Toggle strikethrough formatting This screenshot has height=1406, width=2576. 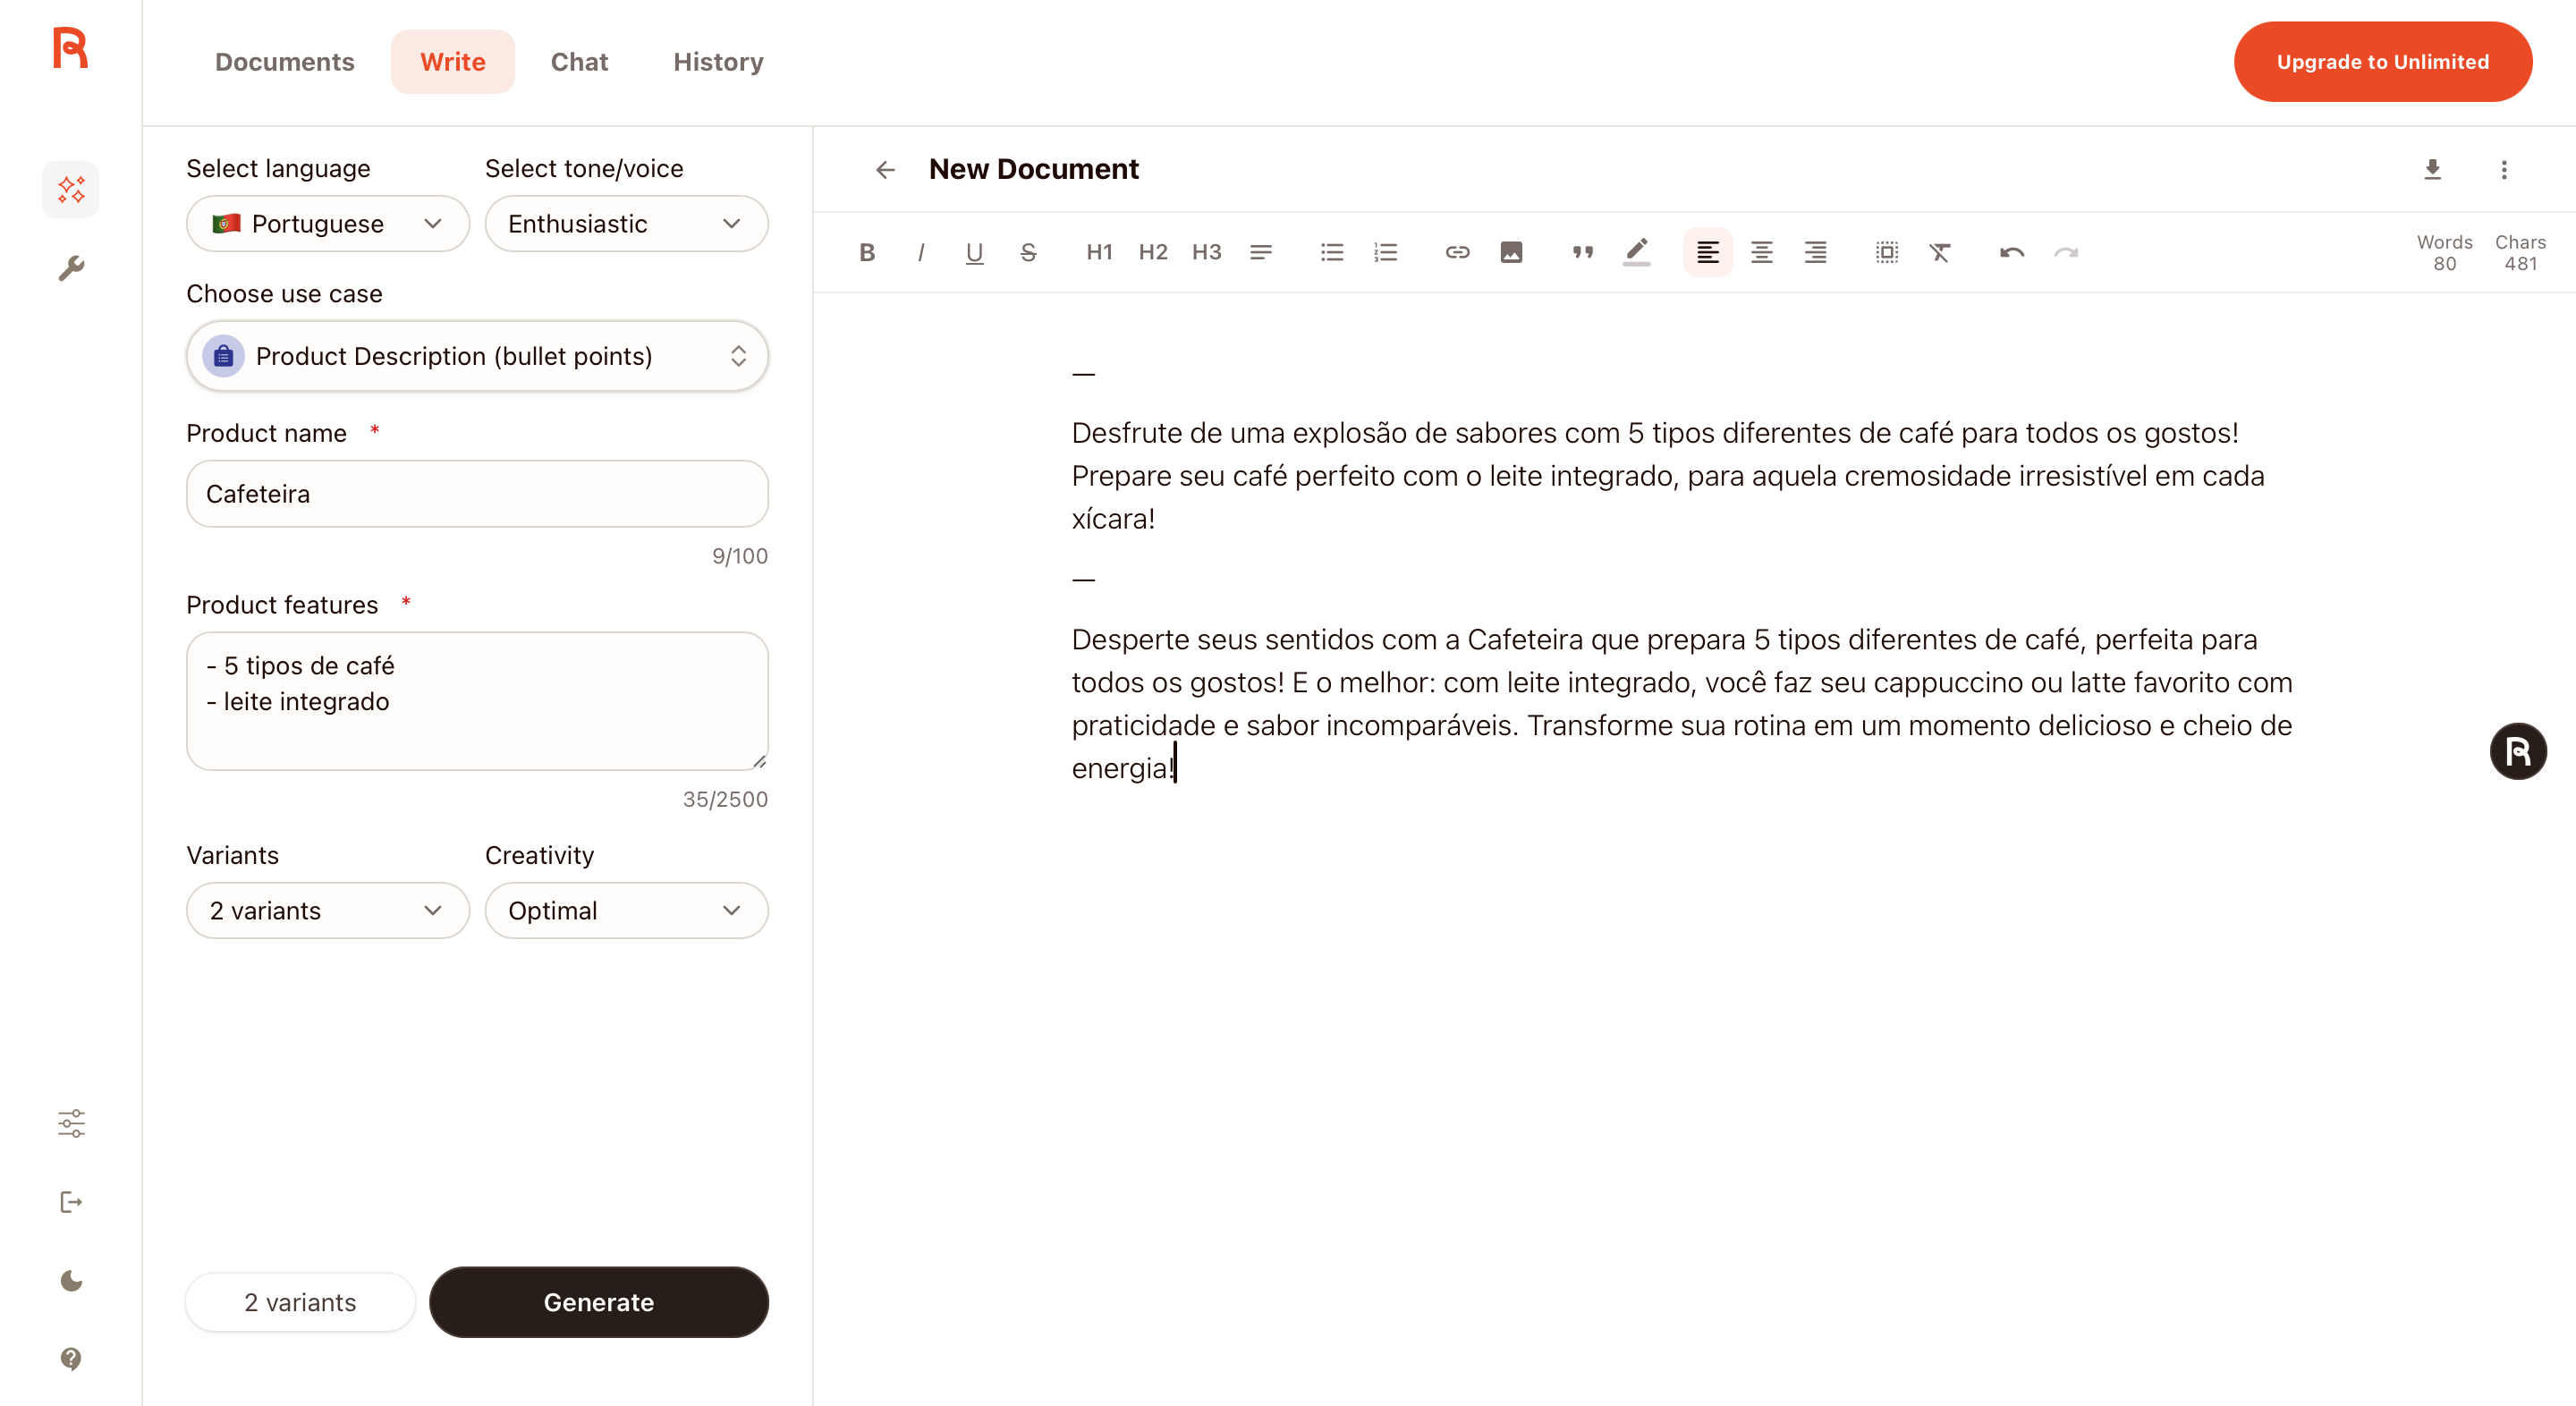pyautogui.click(x=1028, y=253)
